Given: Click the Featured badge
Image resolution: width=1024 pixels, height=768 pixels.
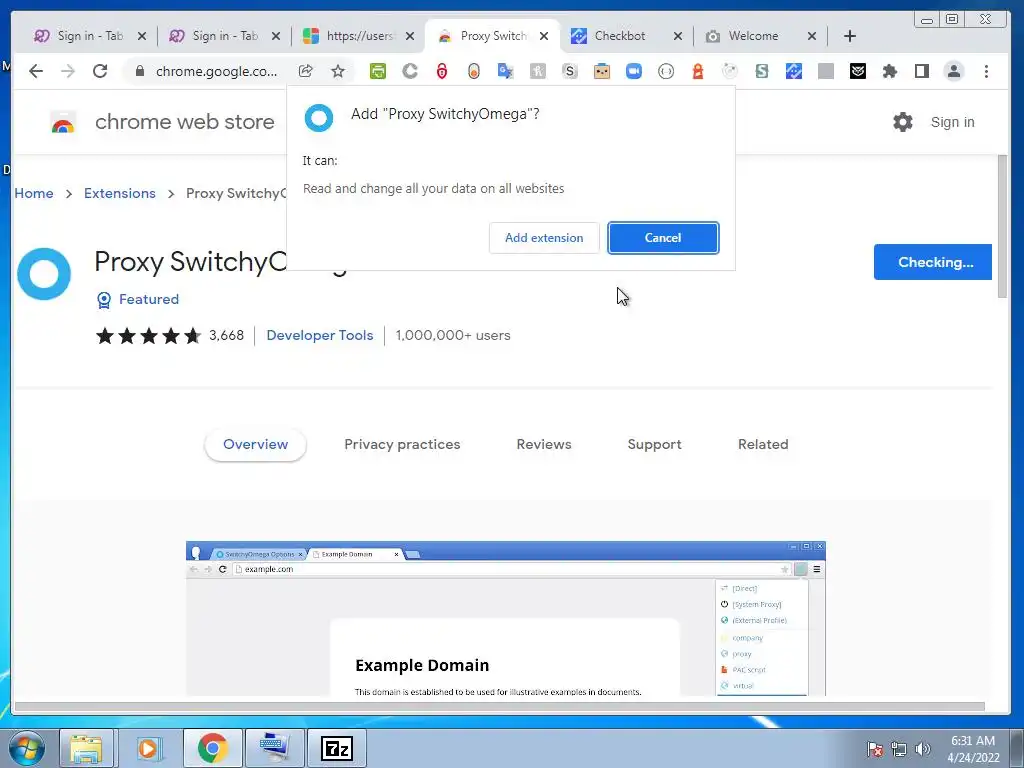Looking at the screenshot, I should 138,299.
